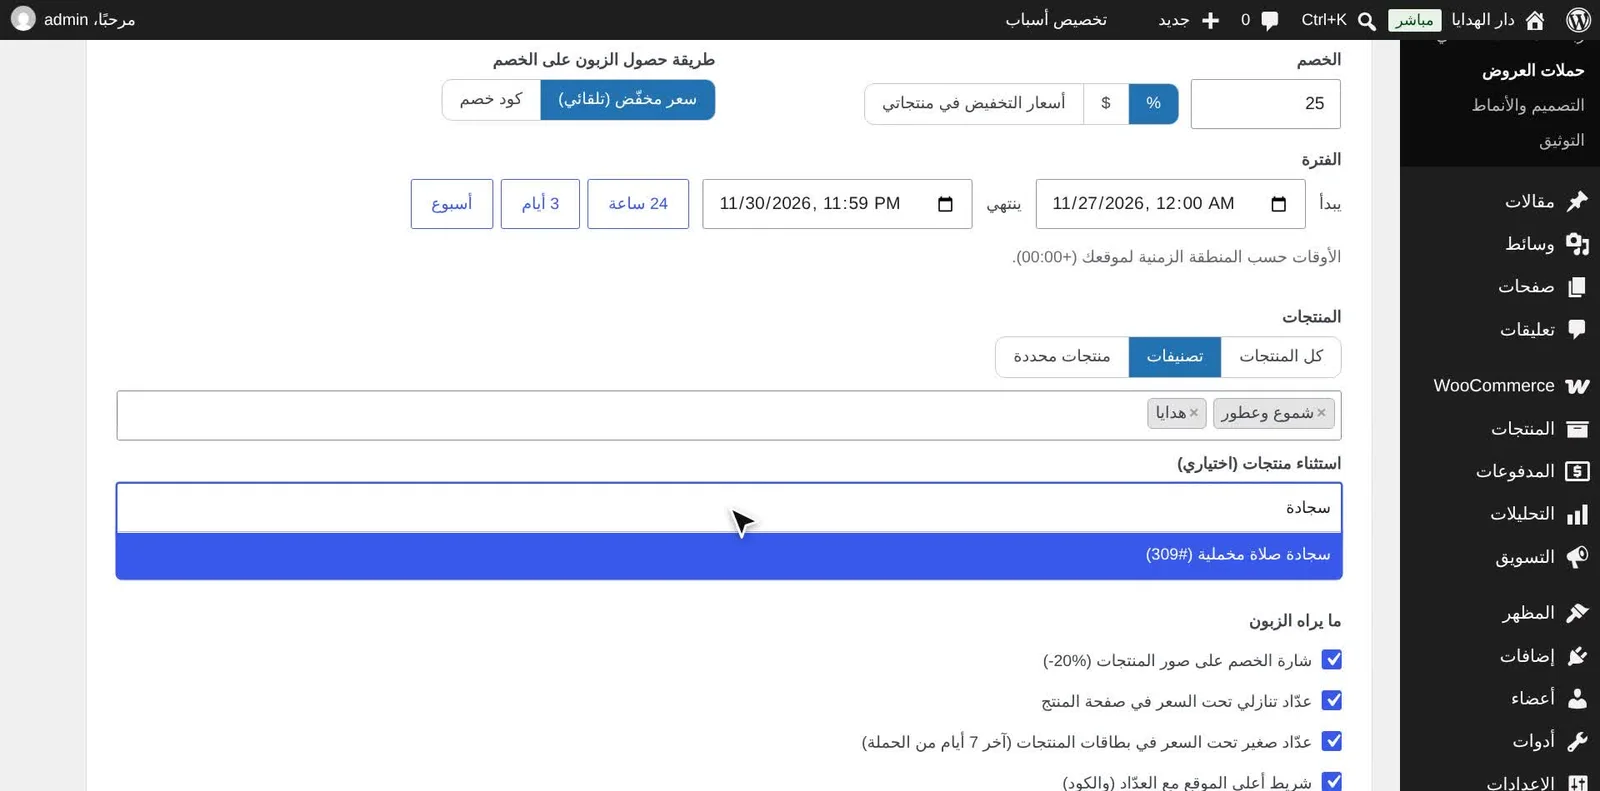
Task: Click the comment icon beside تعليقات
Action: tap(1577, 329)
